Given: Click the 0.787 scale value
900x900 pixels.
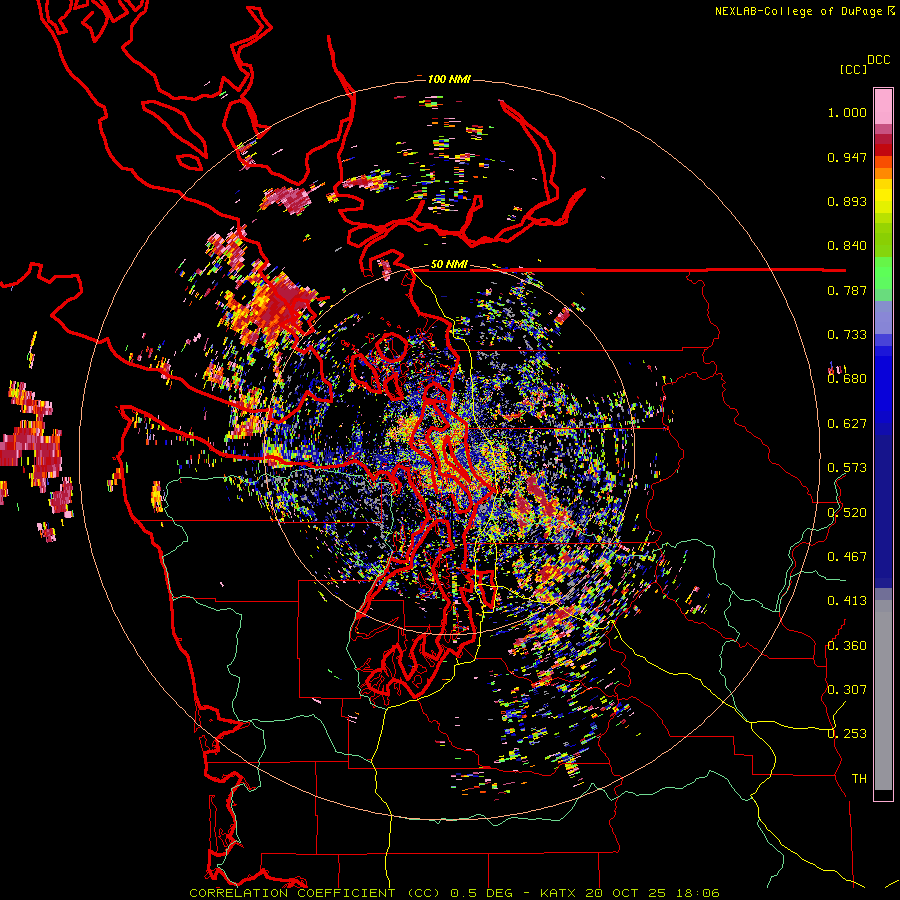Looking at the screenshot, I should (x=847, y=290).
